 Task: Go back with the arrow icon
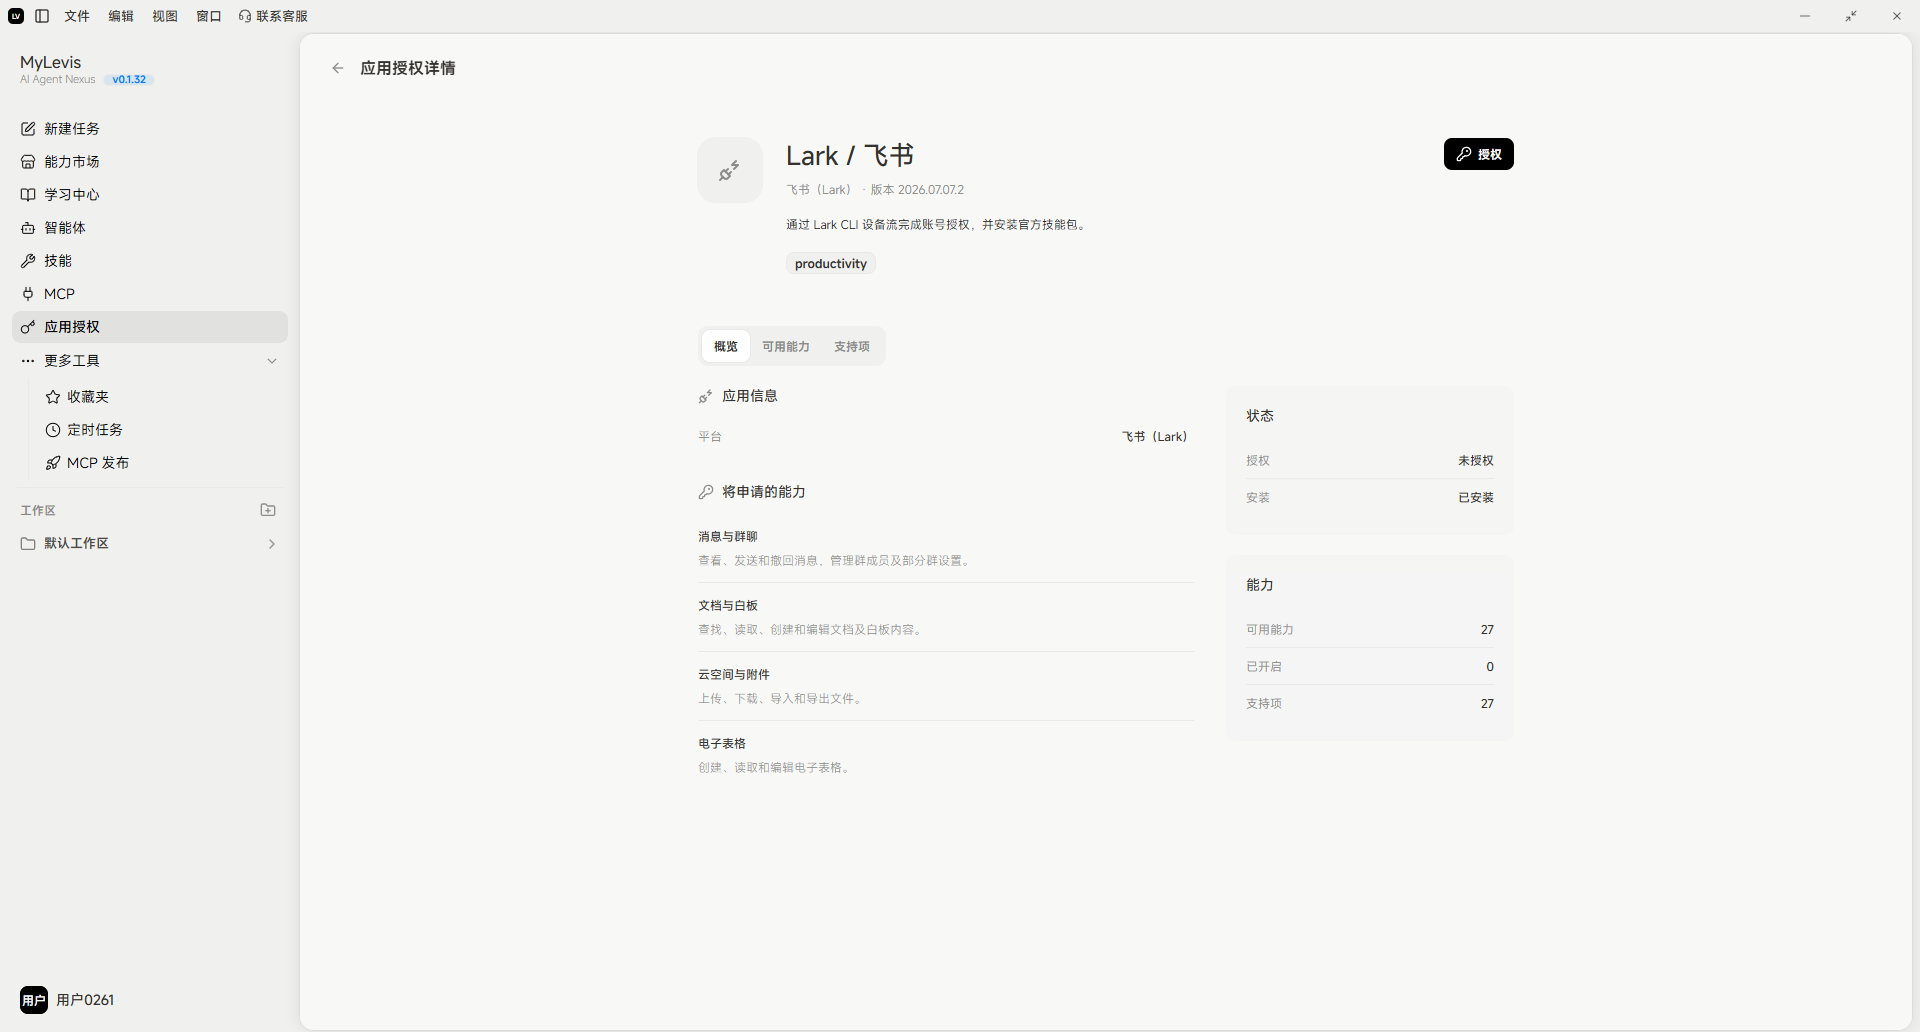(338, 68)
